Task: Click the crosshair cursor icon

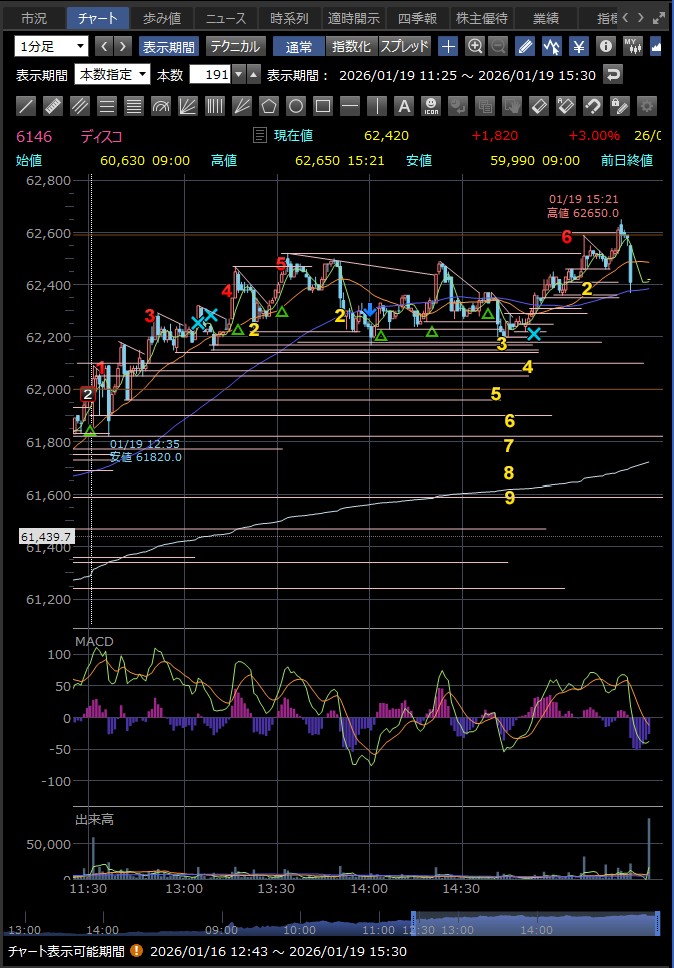Action: [x=448, y=46]
